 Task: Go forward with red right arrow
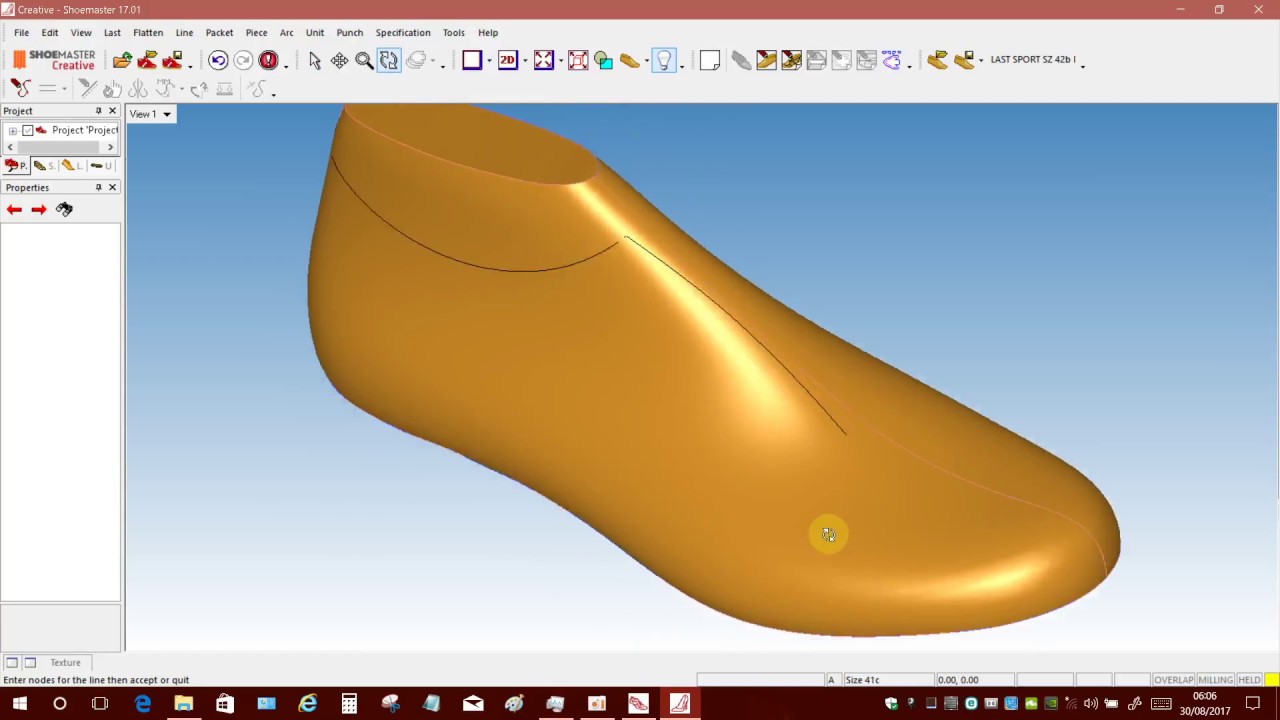[x=38, y=209]
